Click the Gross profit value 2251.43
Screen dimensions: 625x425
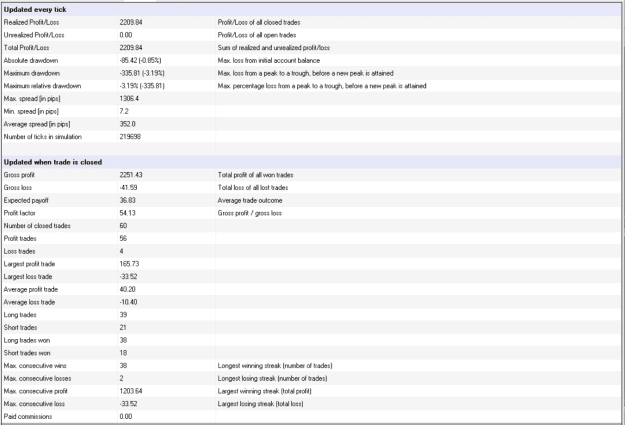[131, 175]
